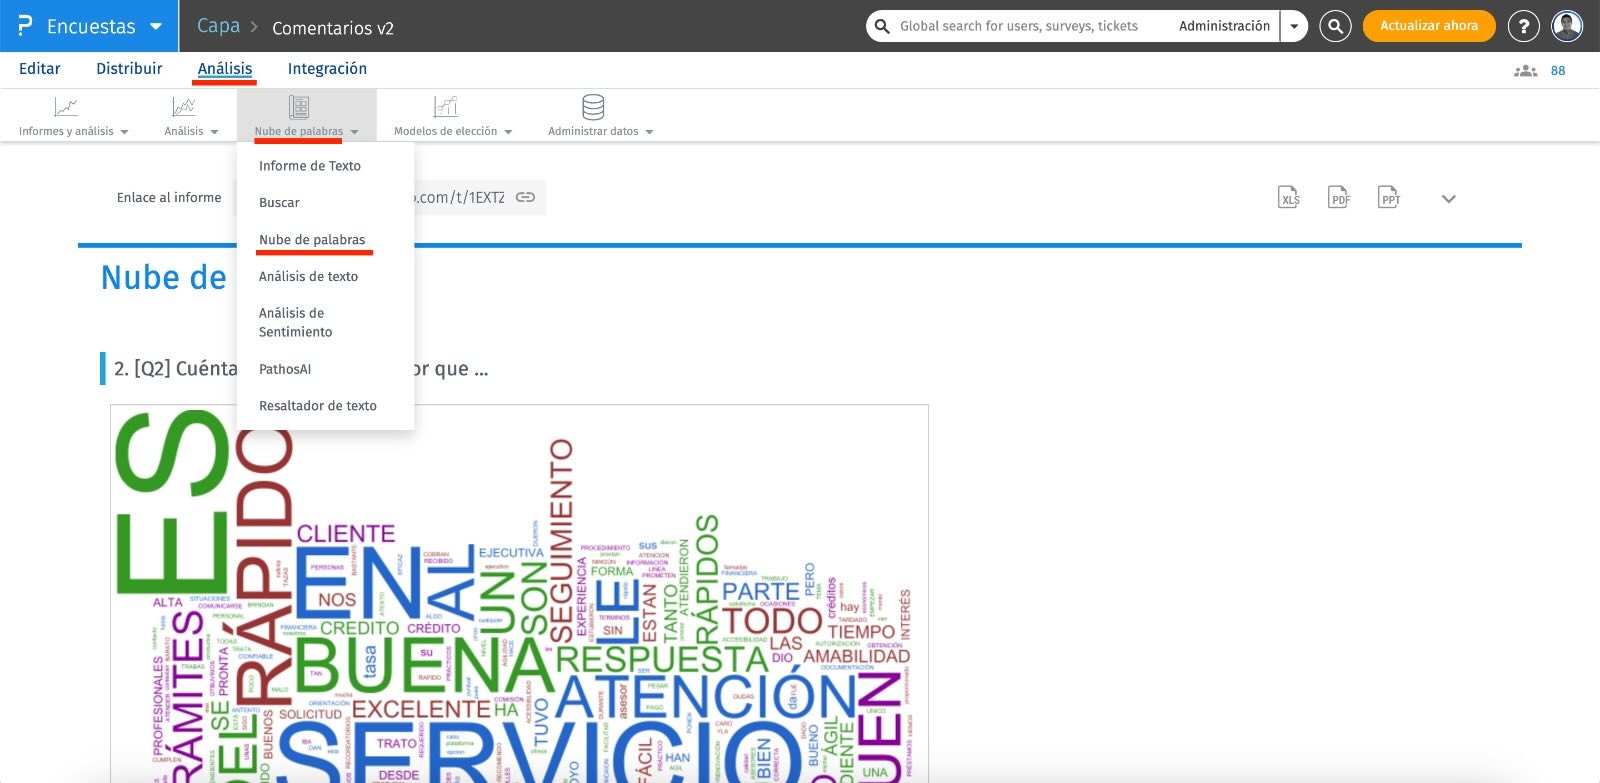Expand the Administrar datos dropdown arrow
The width and height of the screenshot is (1600, 783).
tap(649, 132)
